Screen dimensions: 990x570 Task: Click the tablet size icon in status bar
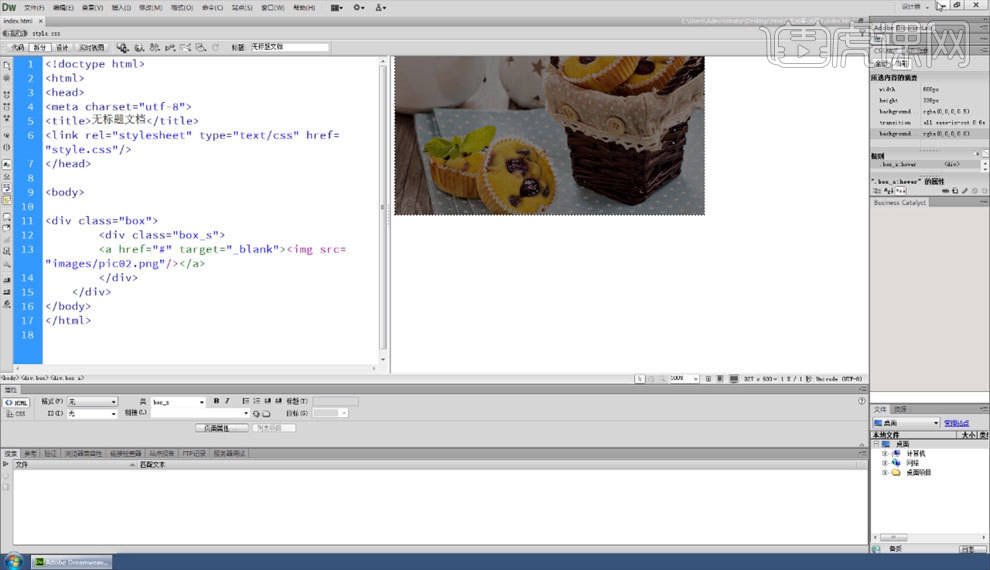720,379
